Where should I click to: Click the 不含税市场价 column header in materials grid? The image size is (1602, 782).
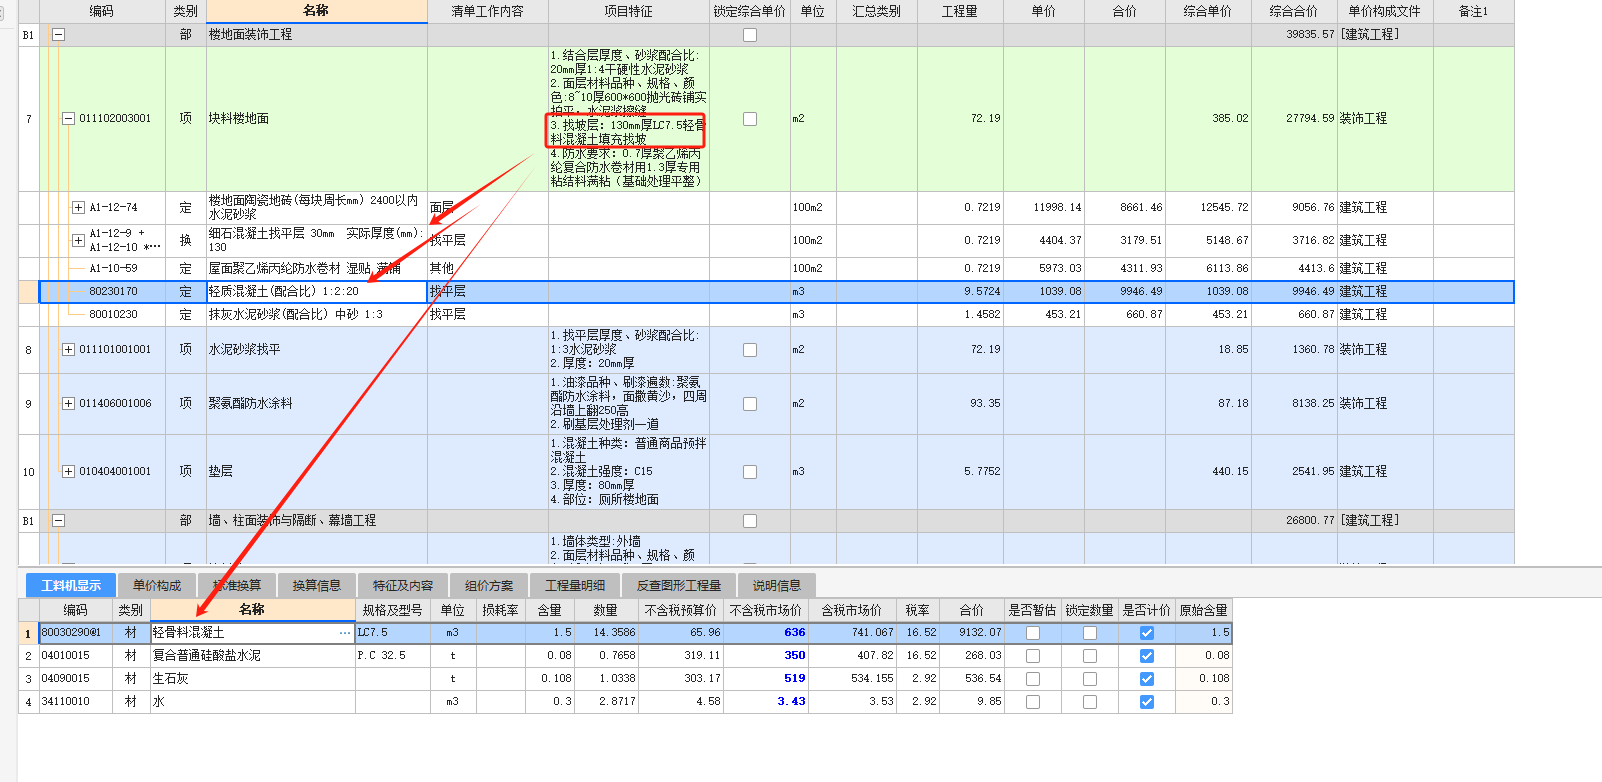coord(766,610)
